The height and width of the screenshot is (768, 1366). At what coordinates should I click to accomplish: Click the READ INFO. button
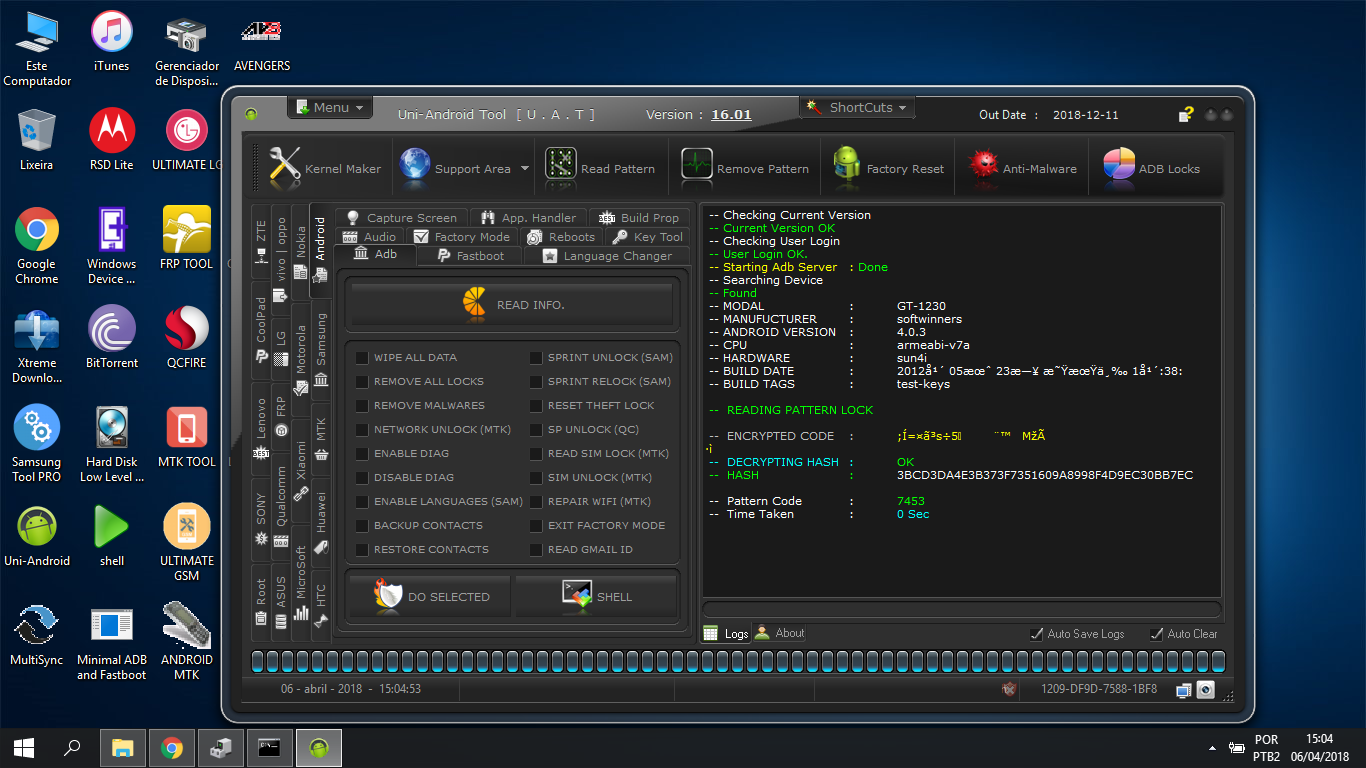click(510, 304)
